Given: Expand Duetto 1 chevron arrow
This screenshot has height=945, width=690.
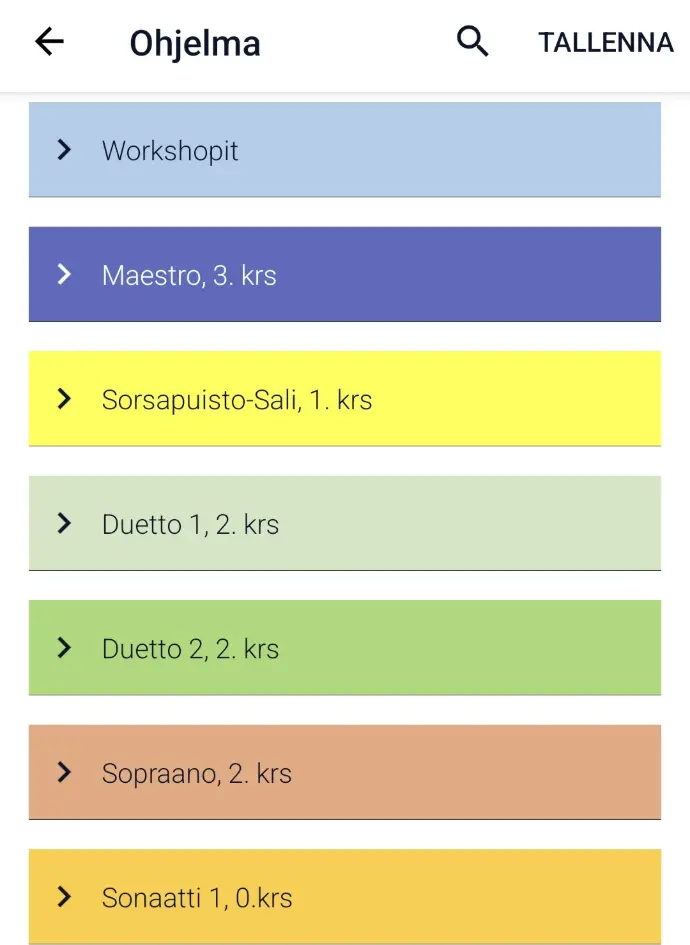Looking at the screenshot, I should (65, 523).
